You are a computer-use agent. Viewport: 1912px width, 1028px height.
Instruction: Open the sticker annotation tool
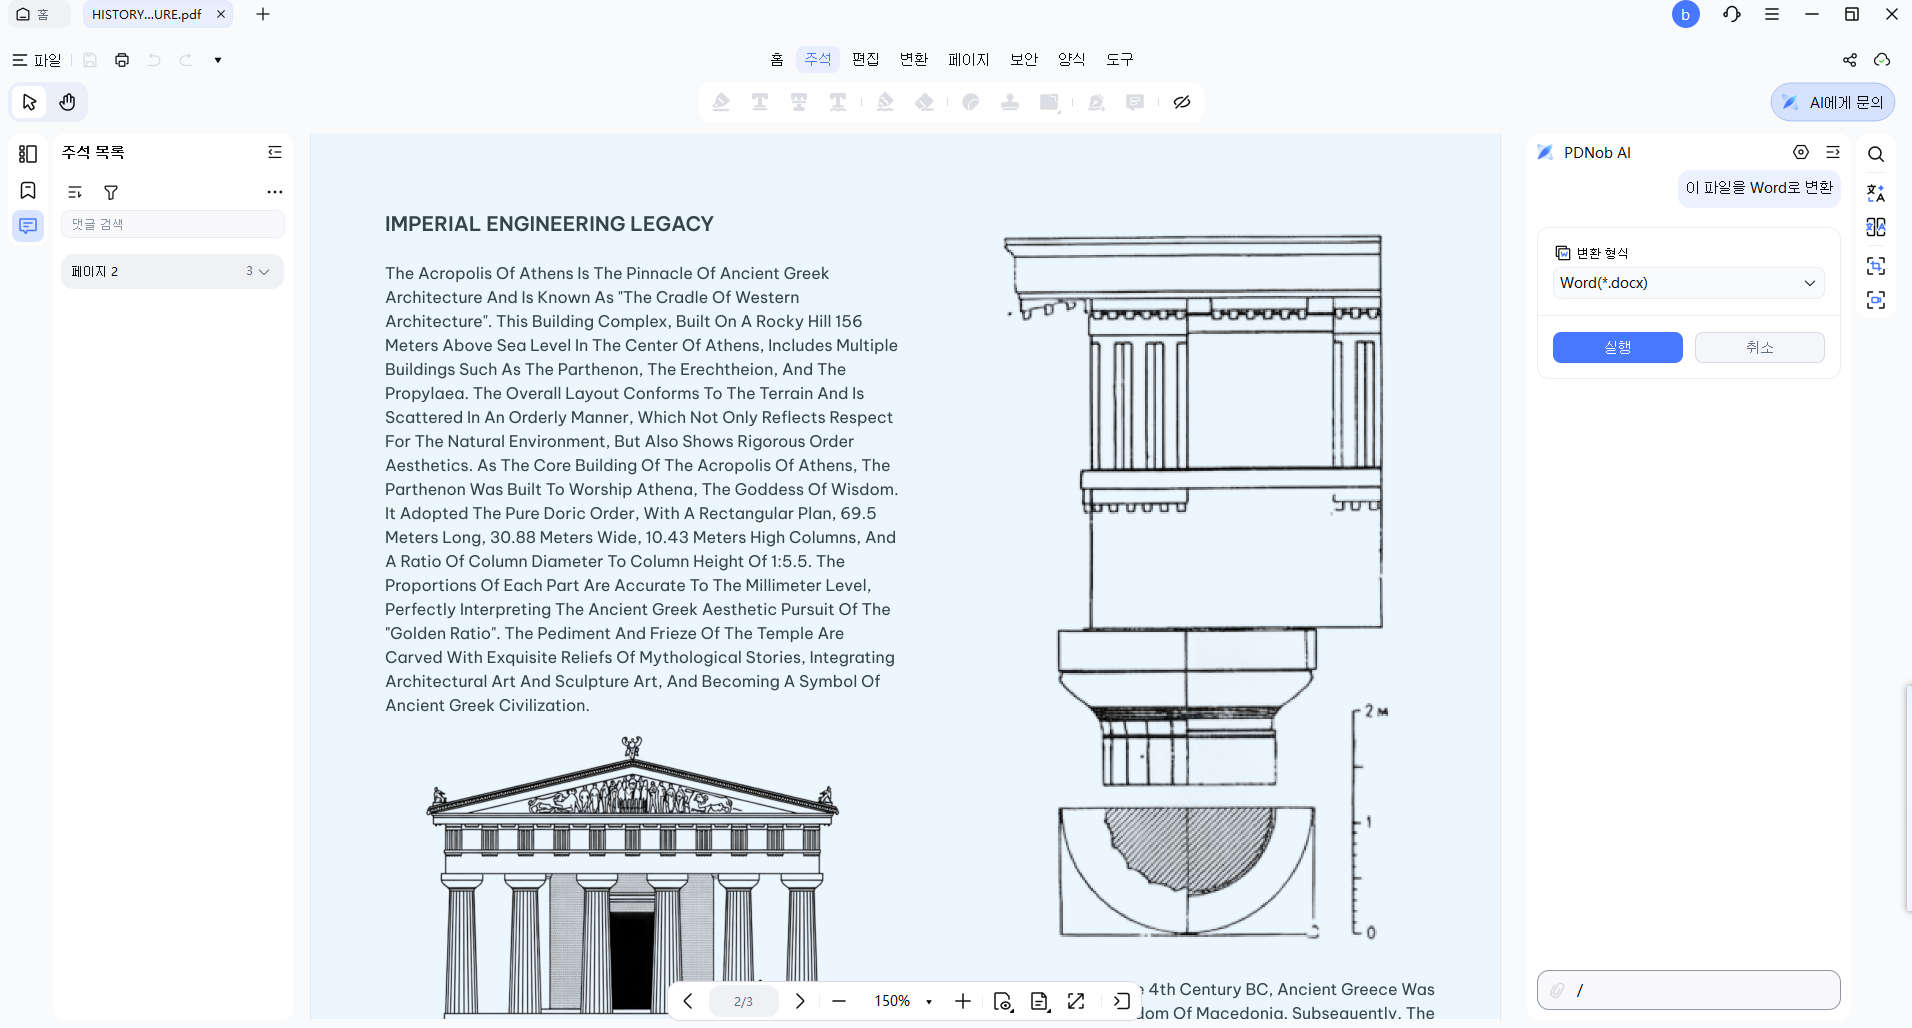tap(971, 102)
